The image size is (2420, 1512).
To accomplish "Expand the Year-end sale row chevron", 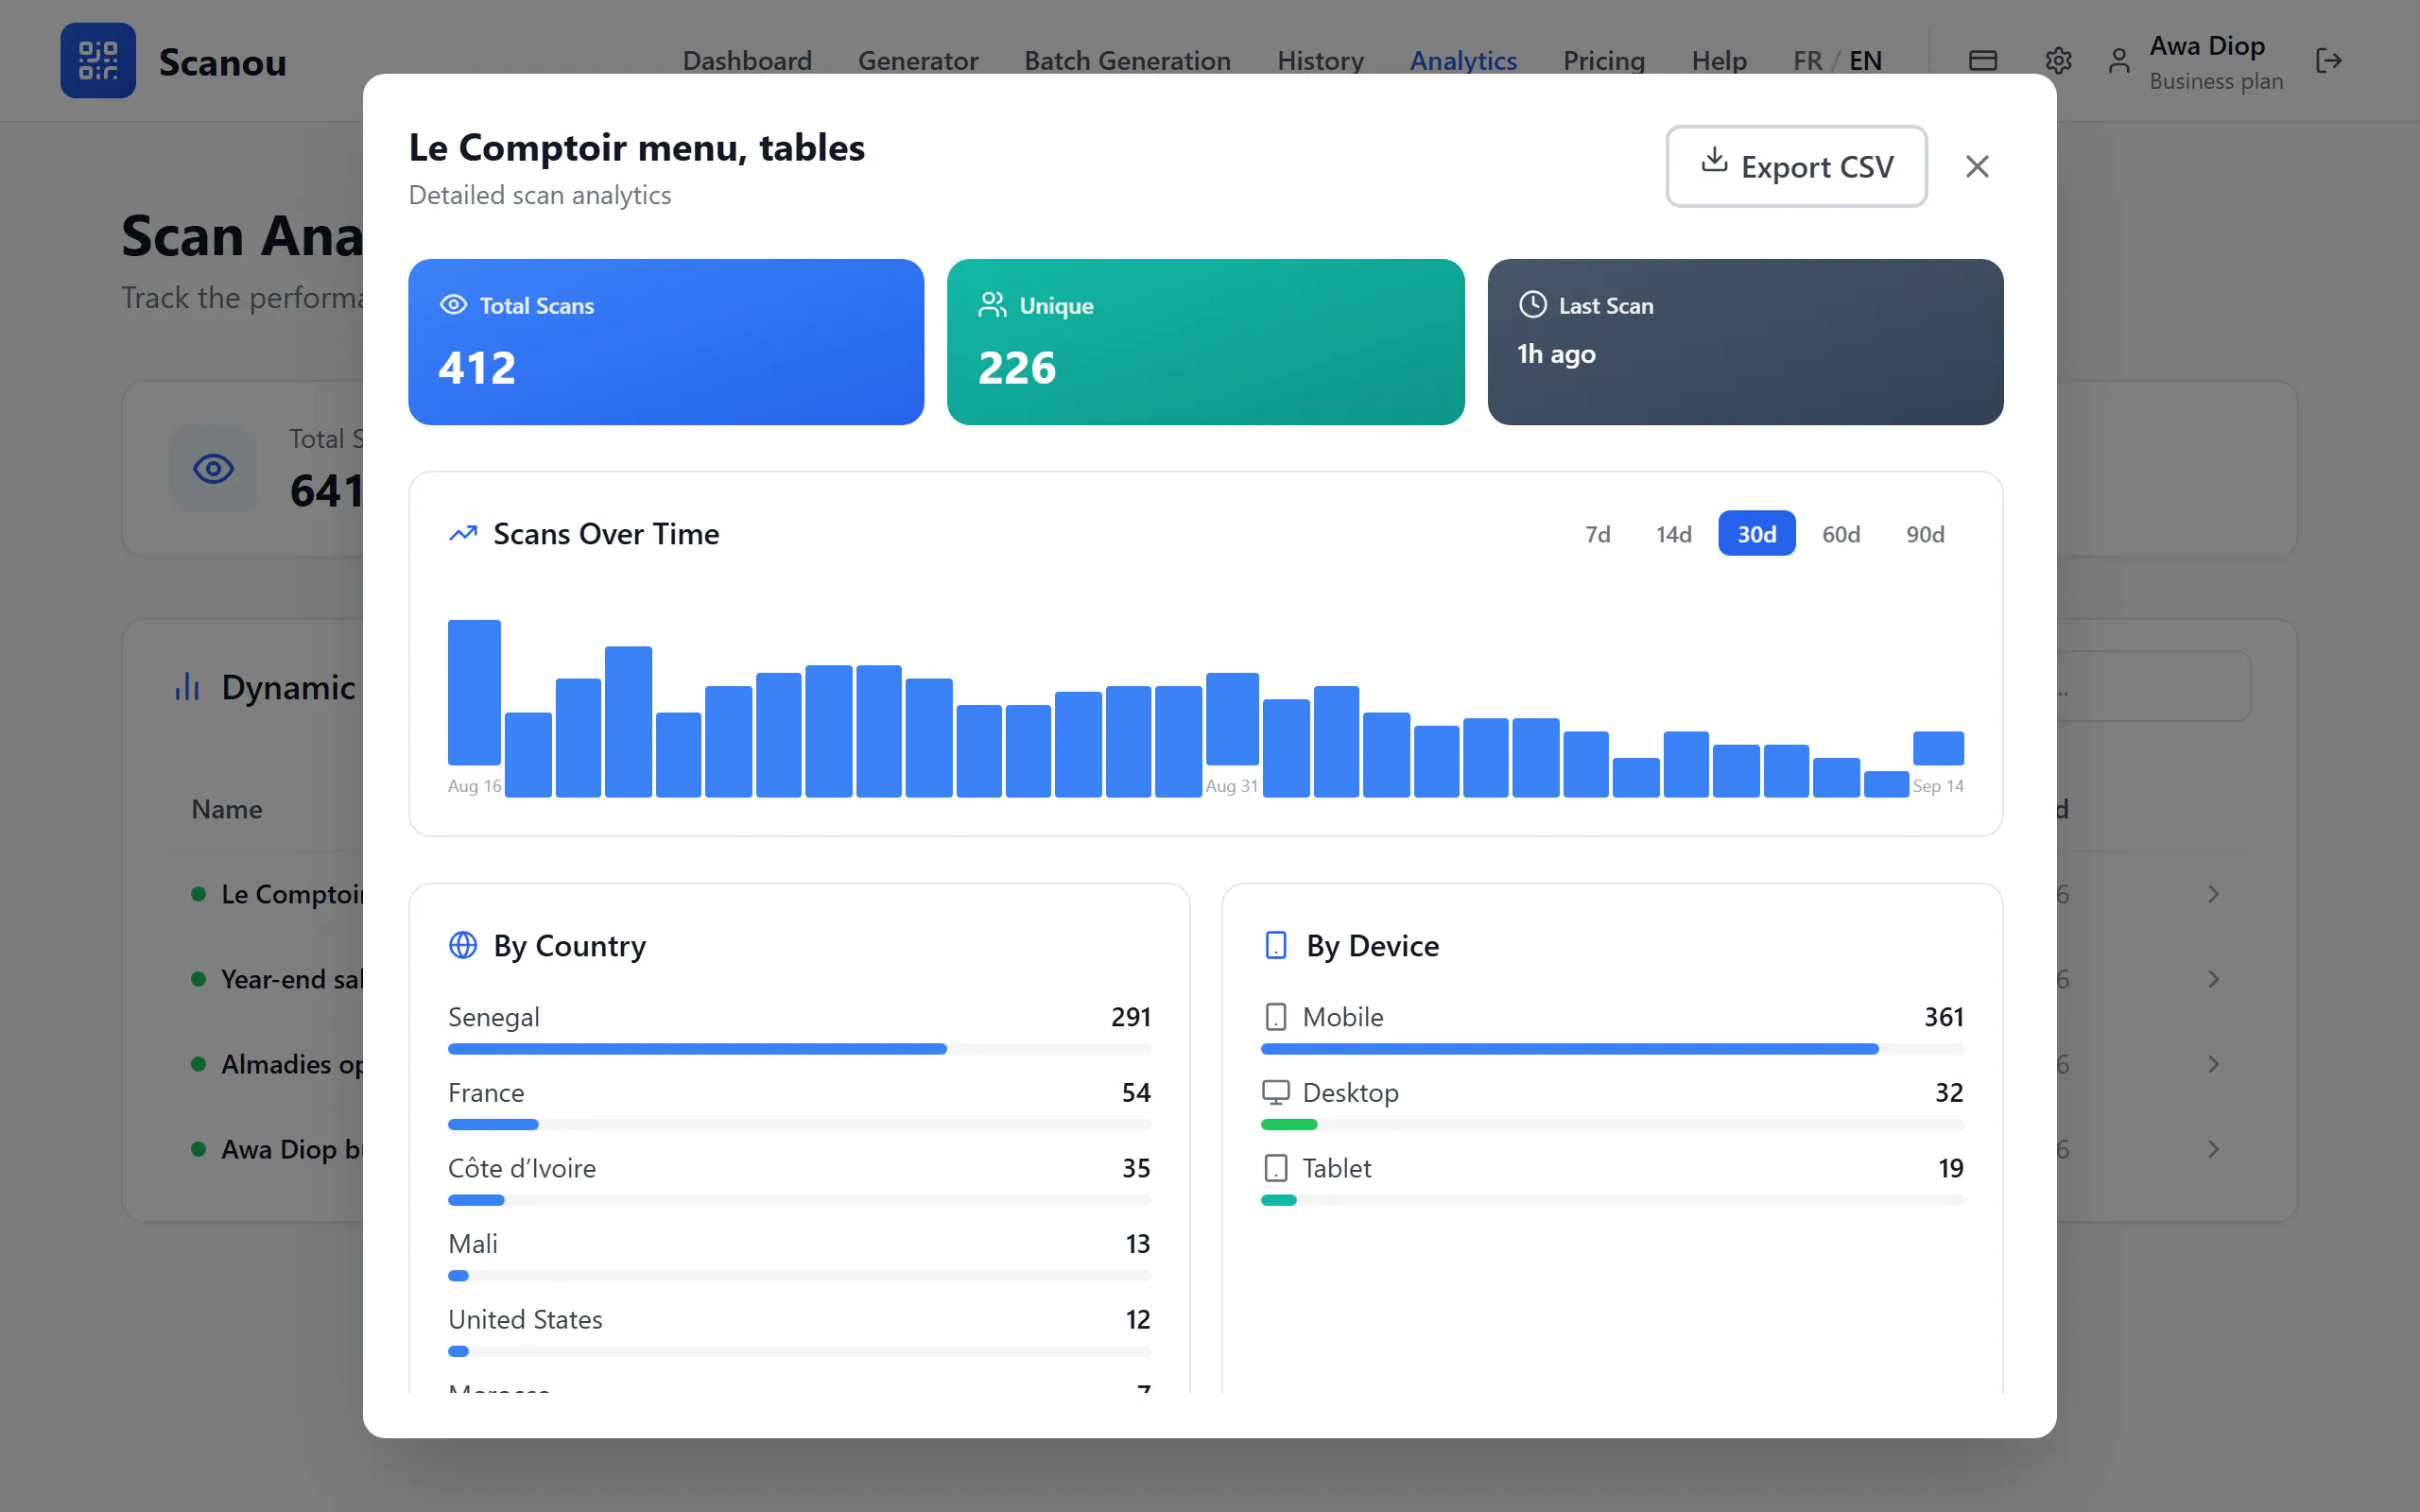I will [2213, 979].
